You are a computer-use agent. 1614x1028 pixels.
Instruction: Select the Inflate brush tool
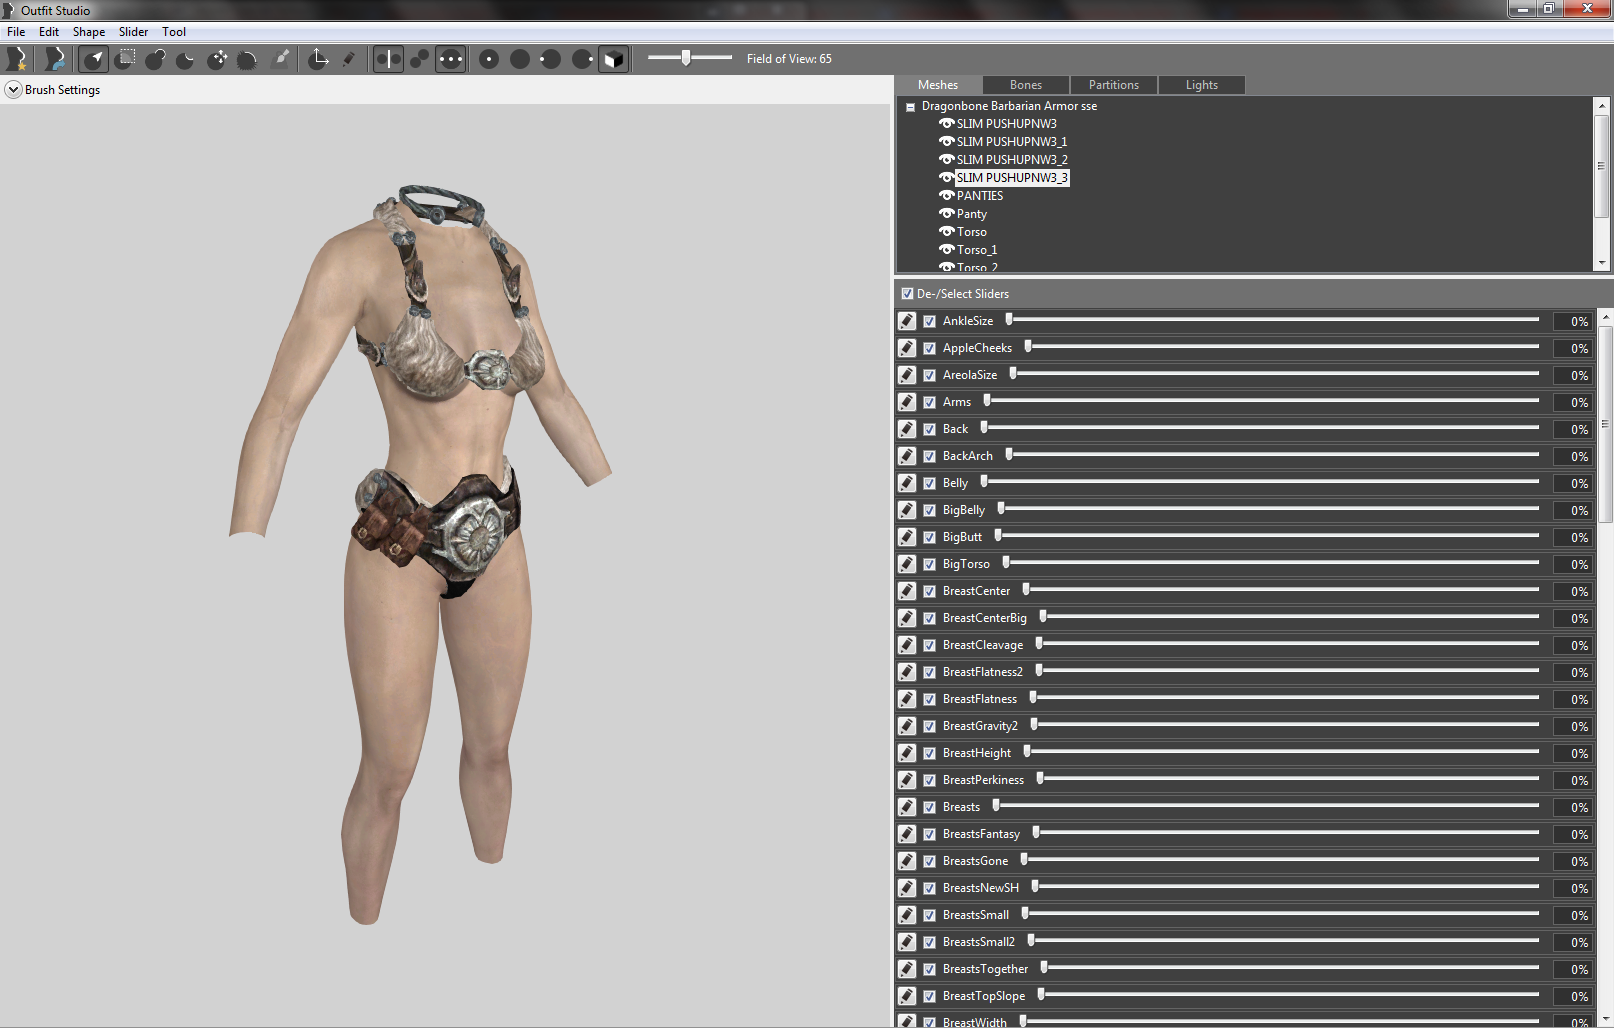point(155,59)
